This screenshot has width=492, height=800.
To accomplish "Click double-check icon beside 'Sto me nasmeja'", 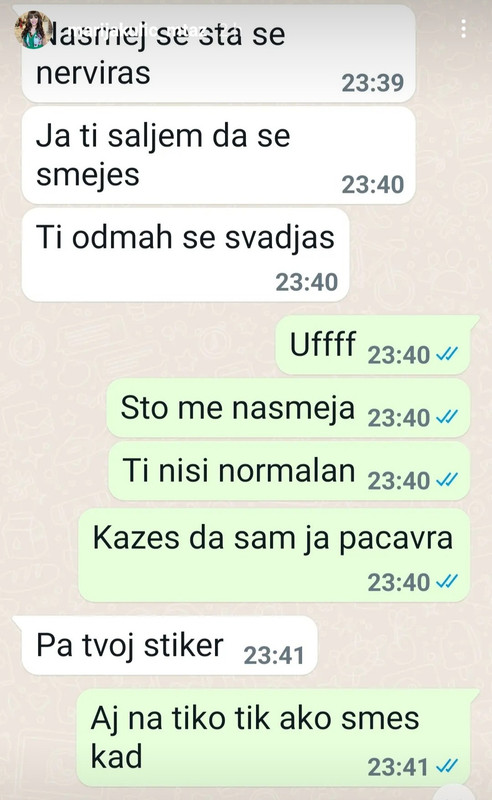I will (x=447, y=417).
